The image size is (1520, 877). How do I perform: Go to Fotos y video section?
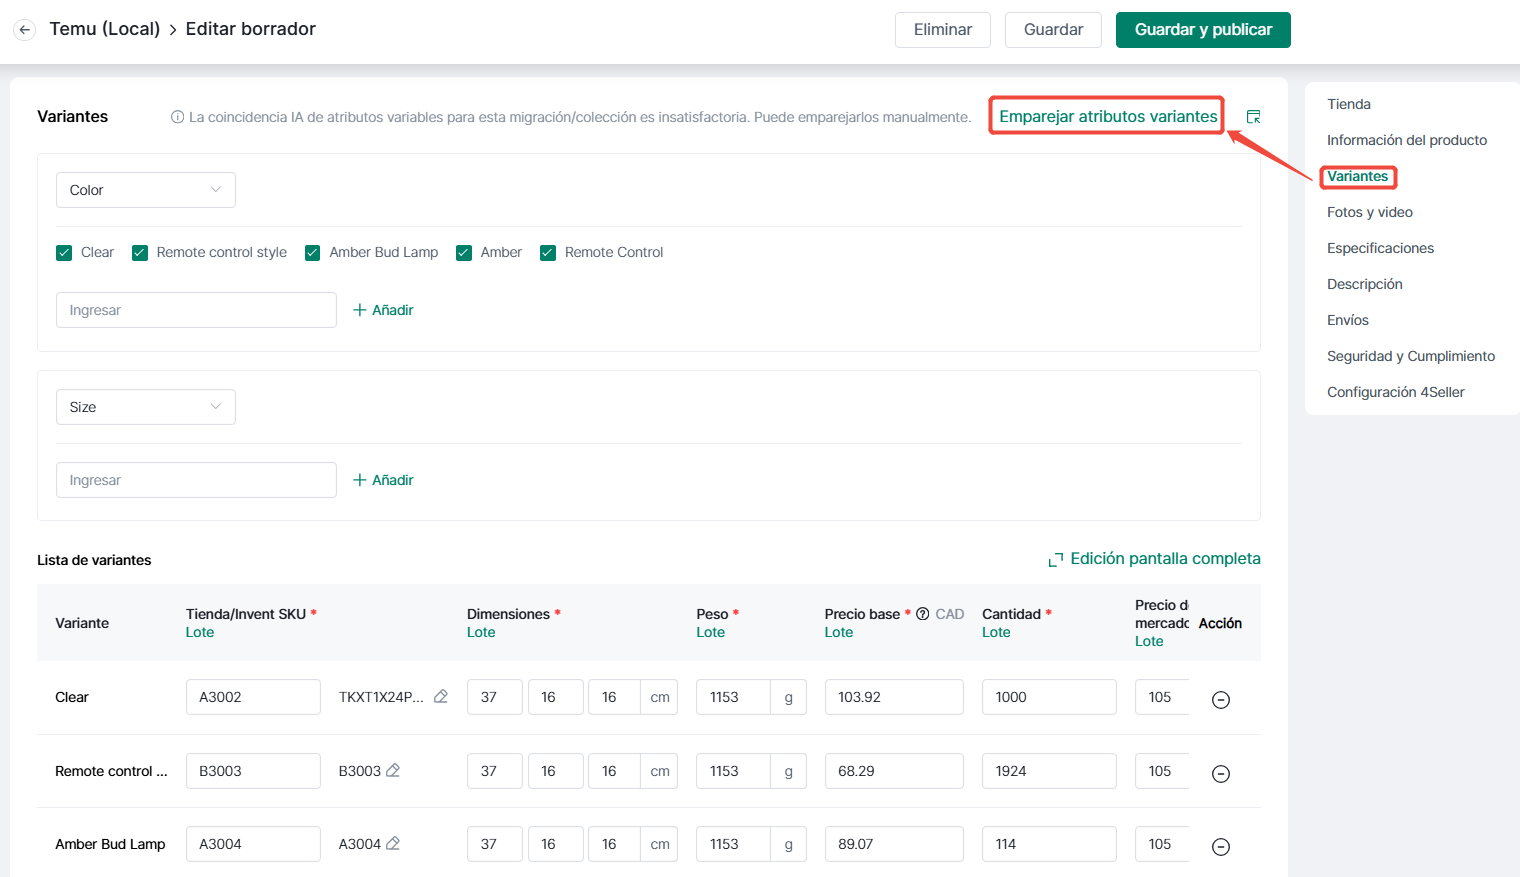[1370, 212]
